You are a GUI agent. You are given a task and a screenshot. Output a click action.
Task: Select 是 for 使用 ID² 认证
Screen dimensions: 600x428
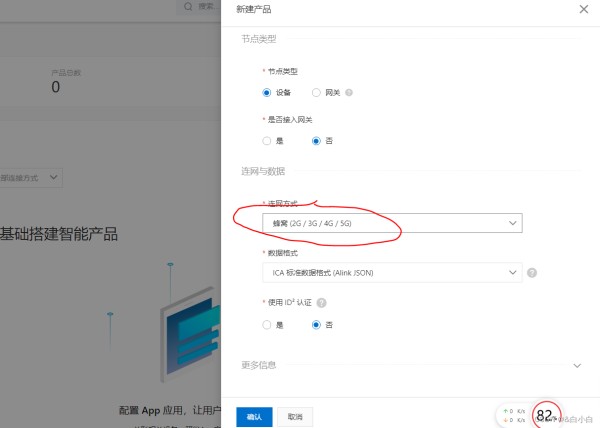[x=267, y=325]
